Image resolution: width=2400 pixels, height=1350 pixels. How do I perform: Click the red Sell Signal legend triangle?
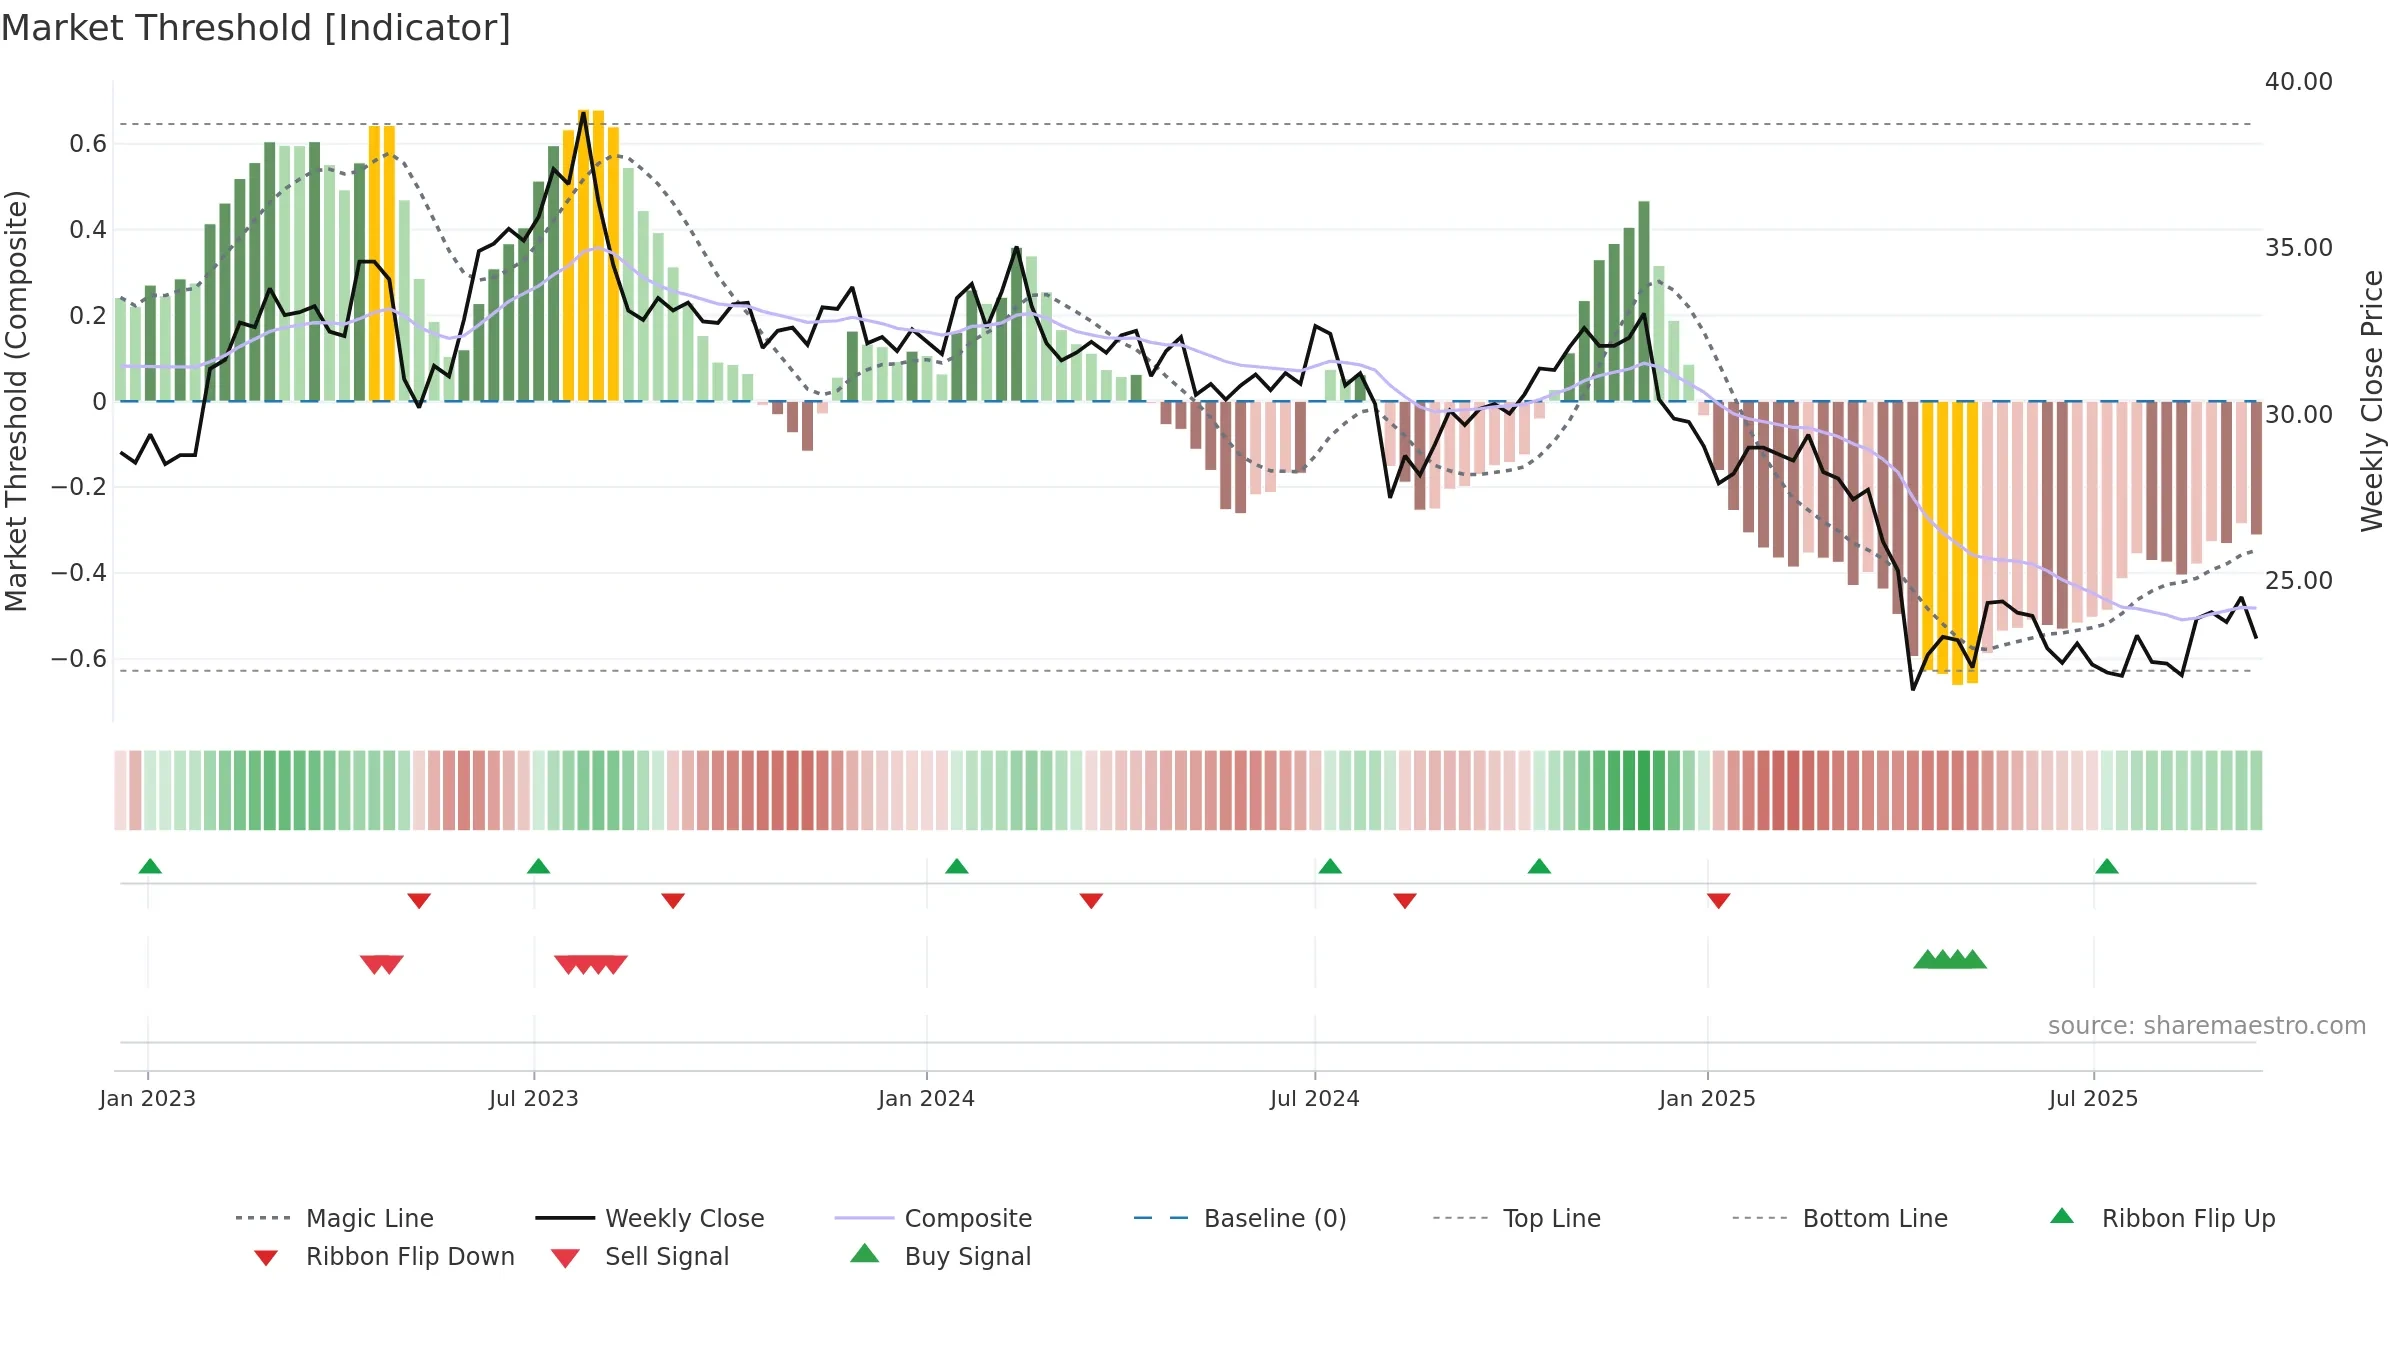[x=565, y=1258]
